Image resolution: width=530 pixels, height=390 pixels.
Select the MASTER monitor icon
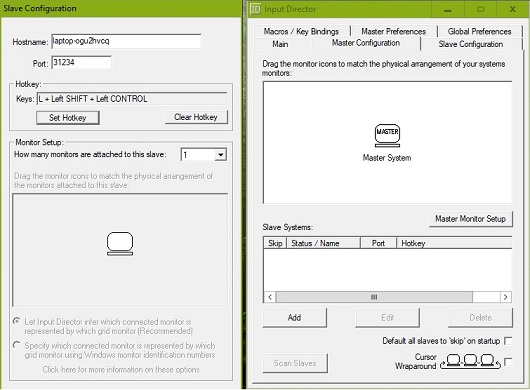point(387,136)
